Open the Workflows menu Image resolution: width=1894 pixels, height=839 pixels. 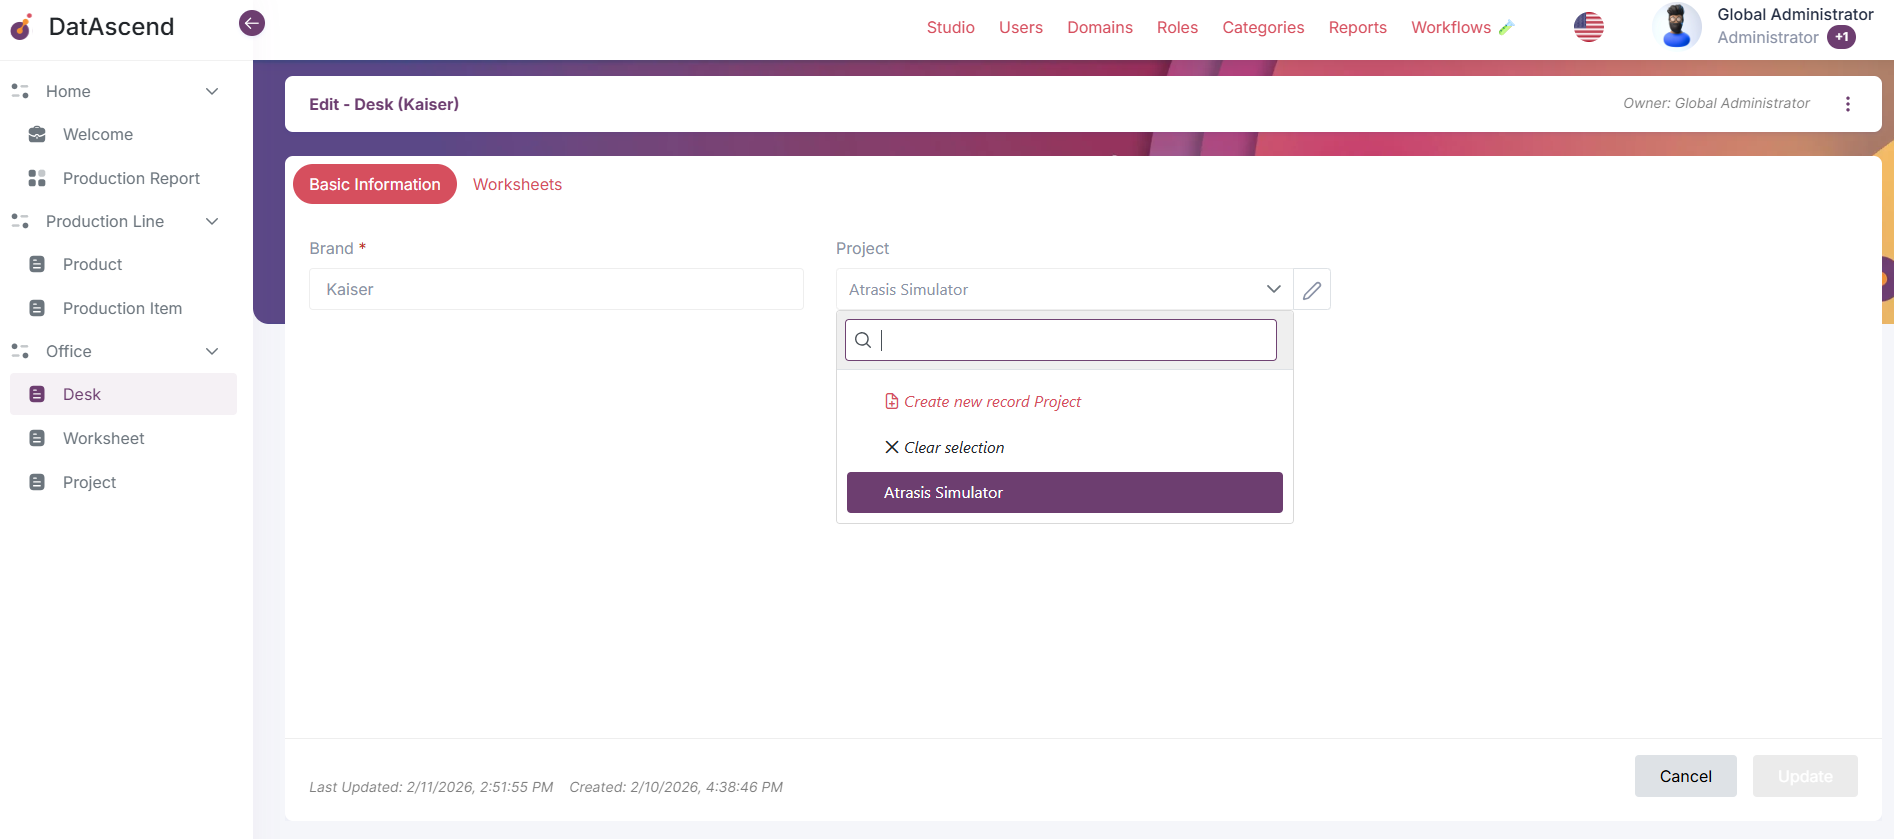(x=1450, y=27)
